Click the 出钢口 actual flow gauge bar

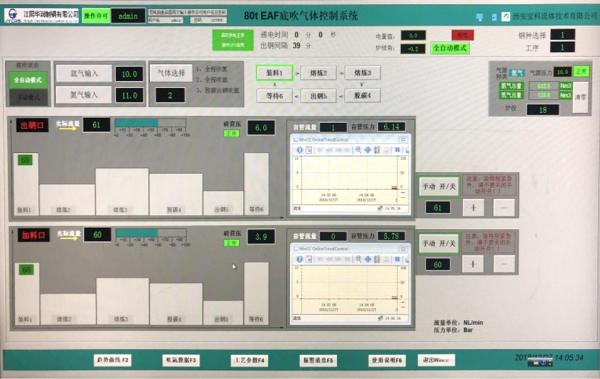[x=150, y=123]
